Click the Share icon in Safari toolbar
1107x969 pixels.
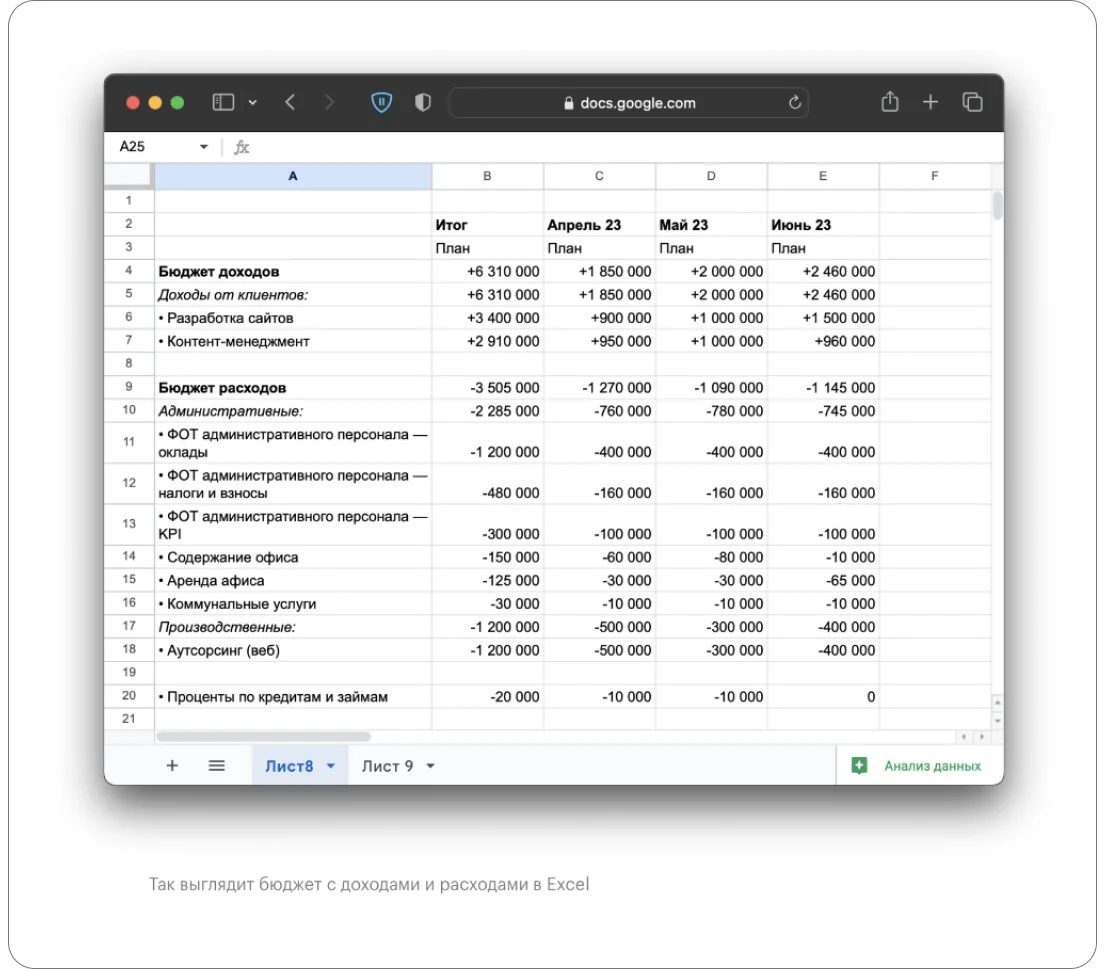coord(888,102)
